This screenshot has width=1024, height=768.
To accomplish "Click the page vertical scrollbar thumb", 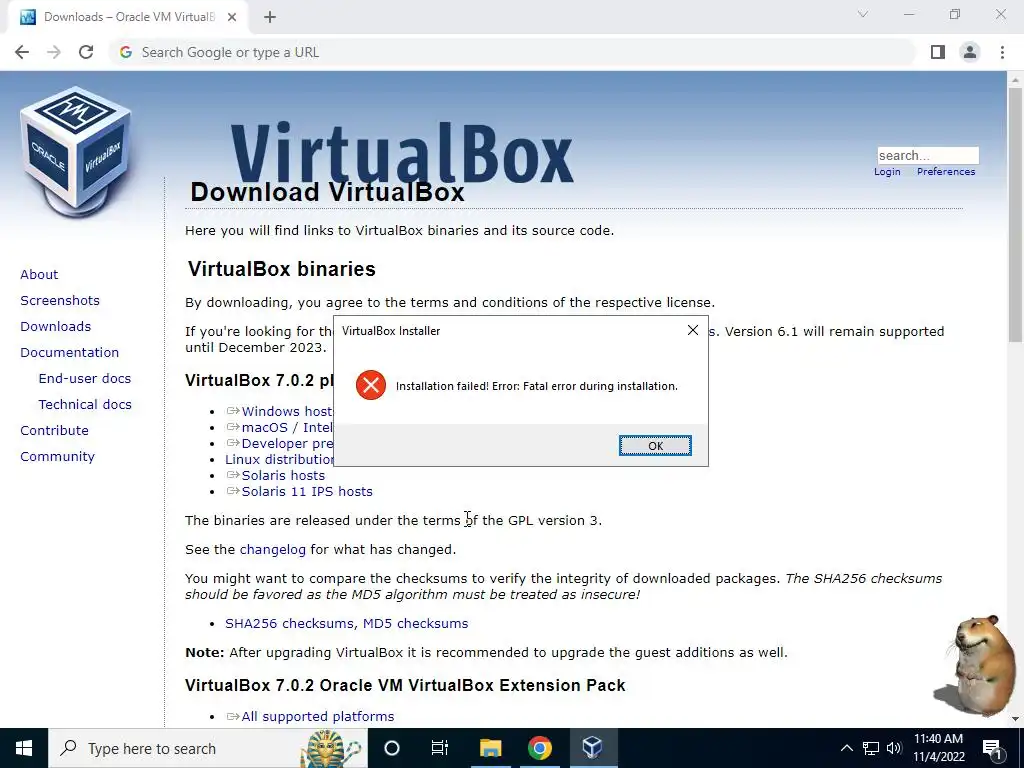I will (x=1015, y=216).
